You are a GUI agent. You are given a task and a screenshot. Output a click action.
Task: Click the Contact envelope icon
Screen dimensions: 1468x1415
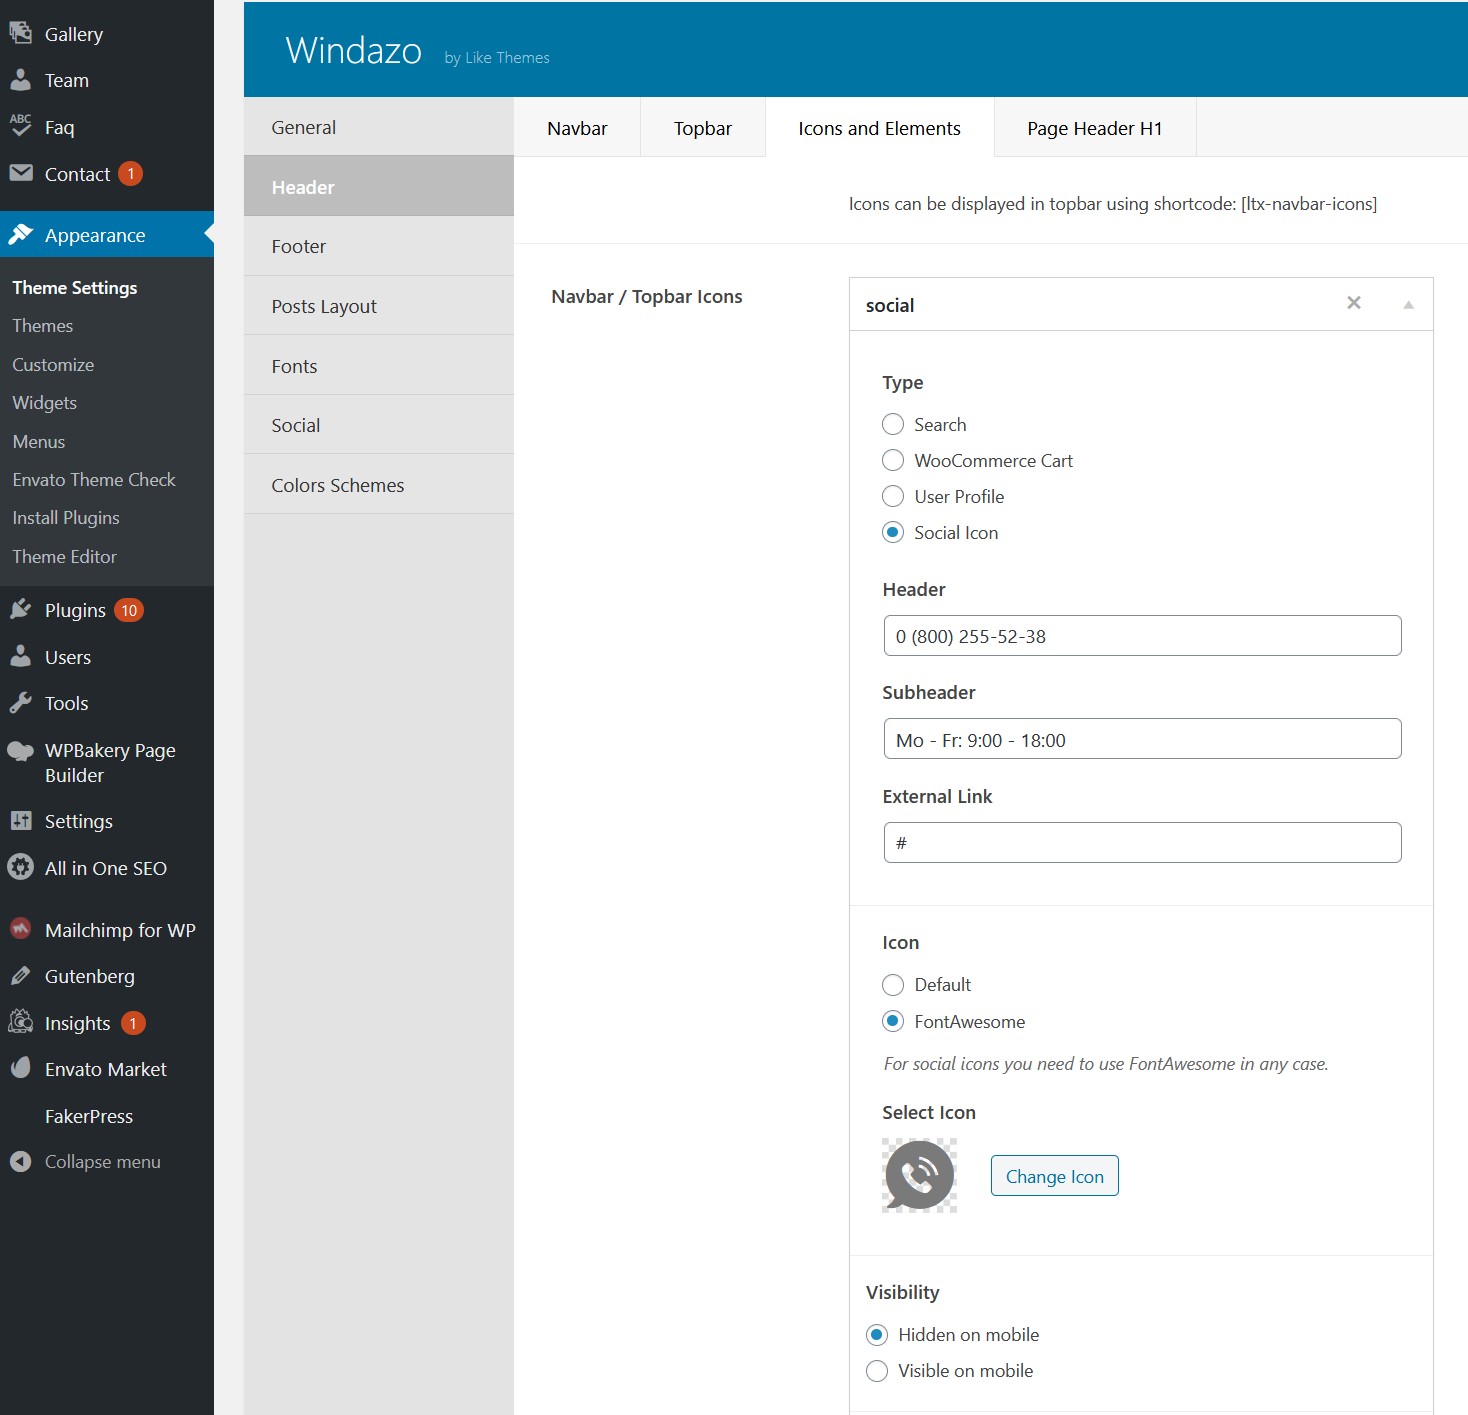(20, 173)
